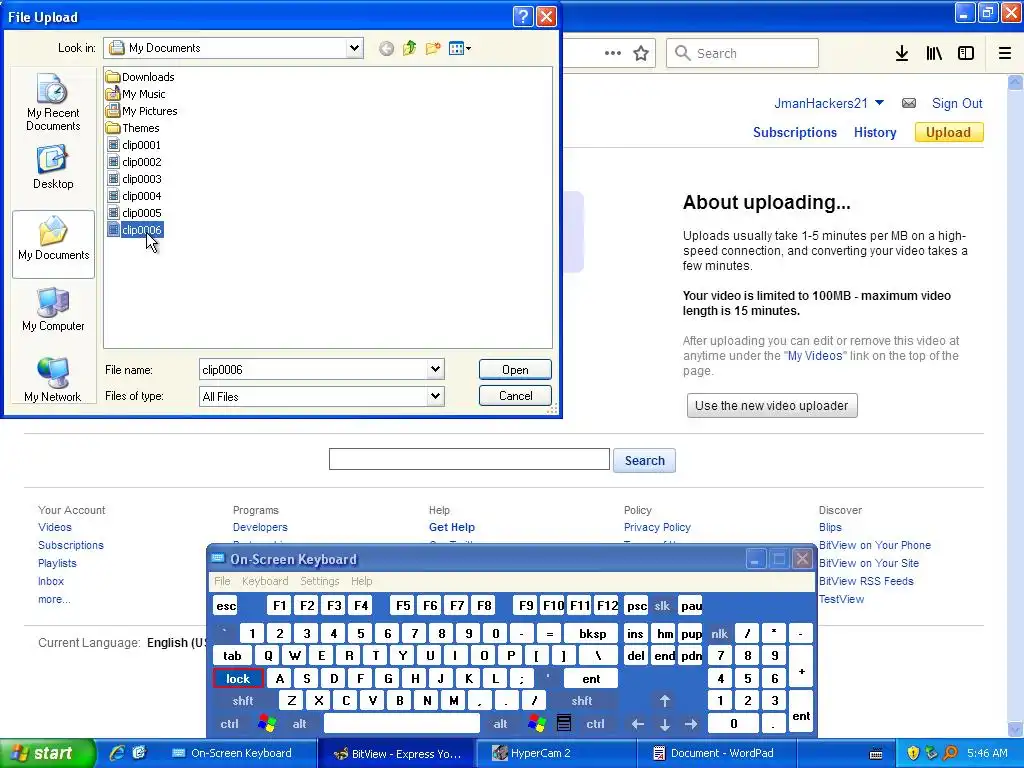
Task: Open the Help menu in On-Screen Keyboard
Action: click(x=361, y=581)
